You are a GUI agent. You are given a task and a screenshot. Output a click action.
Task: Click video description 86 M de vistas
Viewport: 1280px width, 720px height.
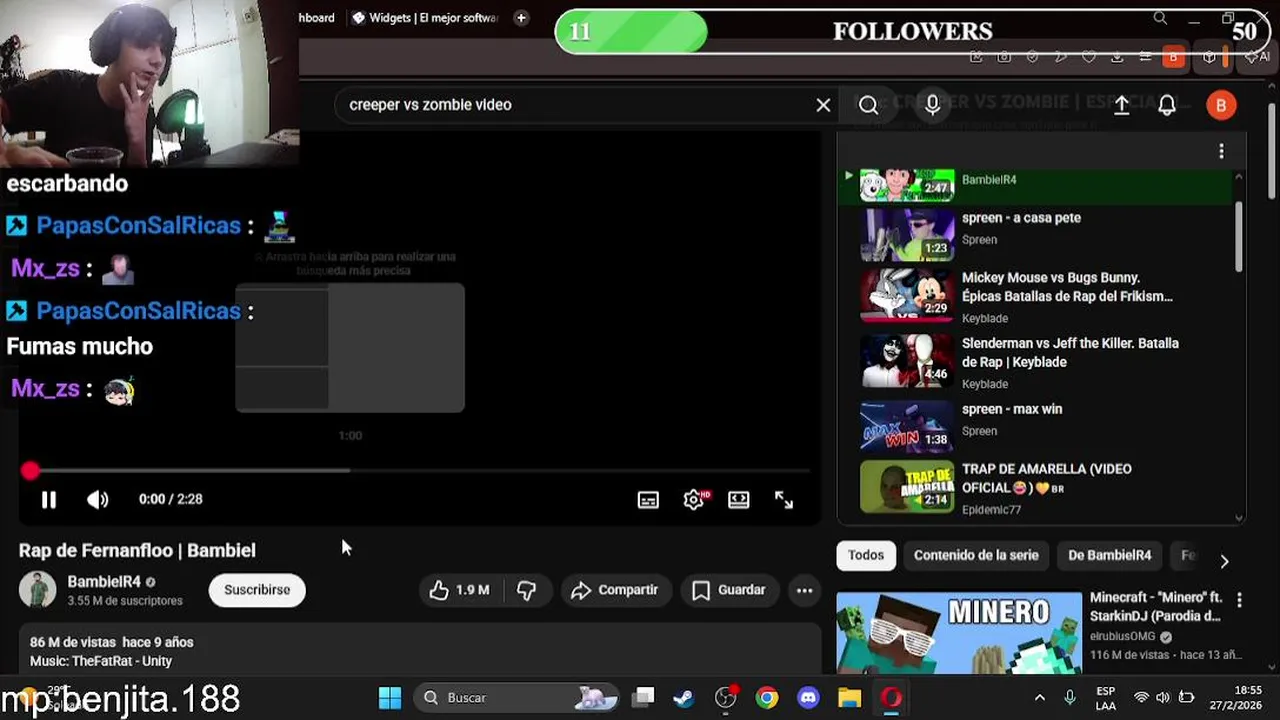111,642
